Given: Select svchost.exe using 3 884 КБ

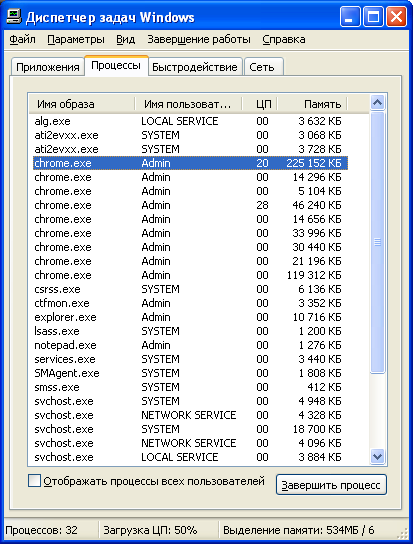Looking at the screenshot, I should pos(190,457).
